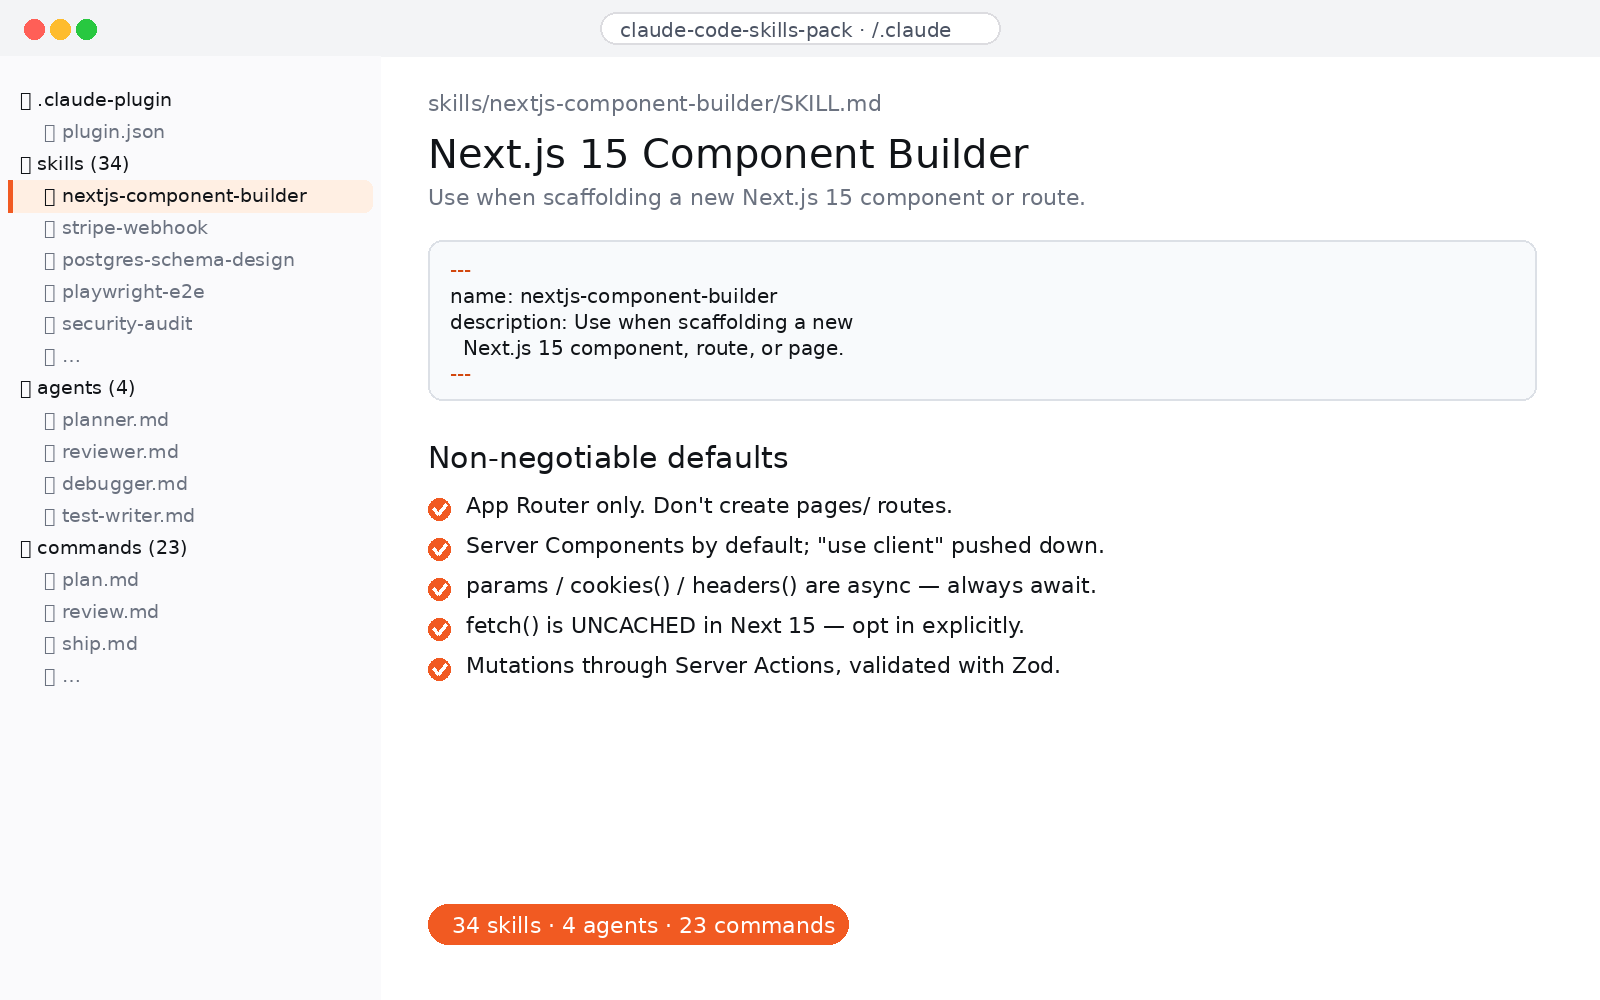Click the security-audit skill icon
The width and height of the screenshot is (1600, 1000).
[x=50, y=324]
